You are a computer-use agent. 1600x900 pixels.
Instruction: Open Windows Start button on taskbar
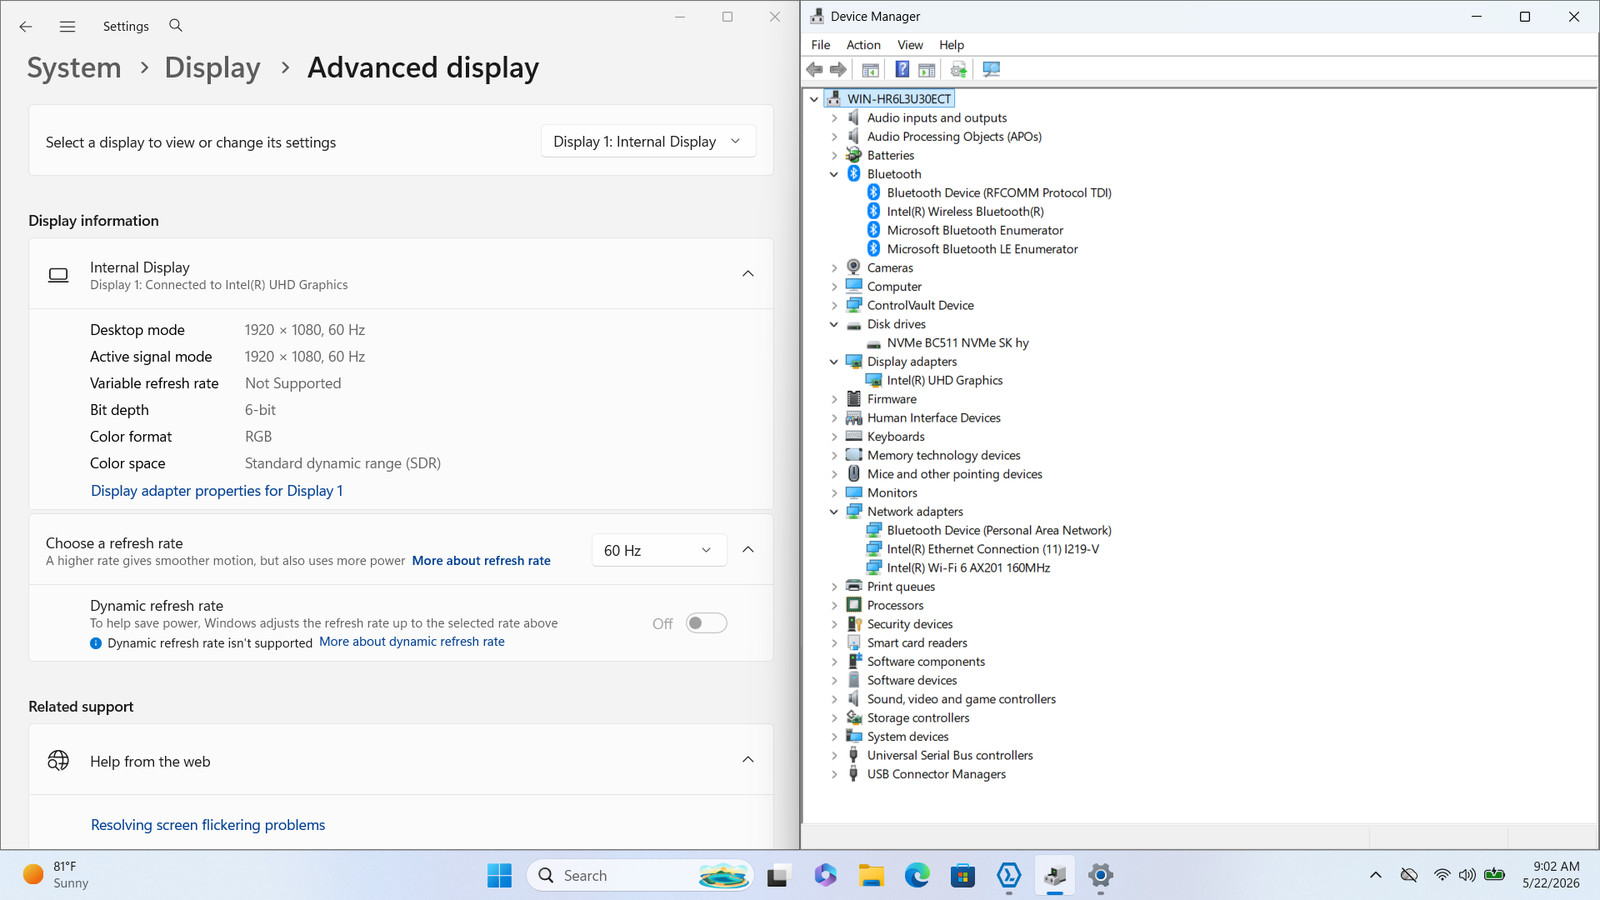pyautogui.click(x=499, y=875)
